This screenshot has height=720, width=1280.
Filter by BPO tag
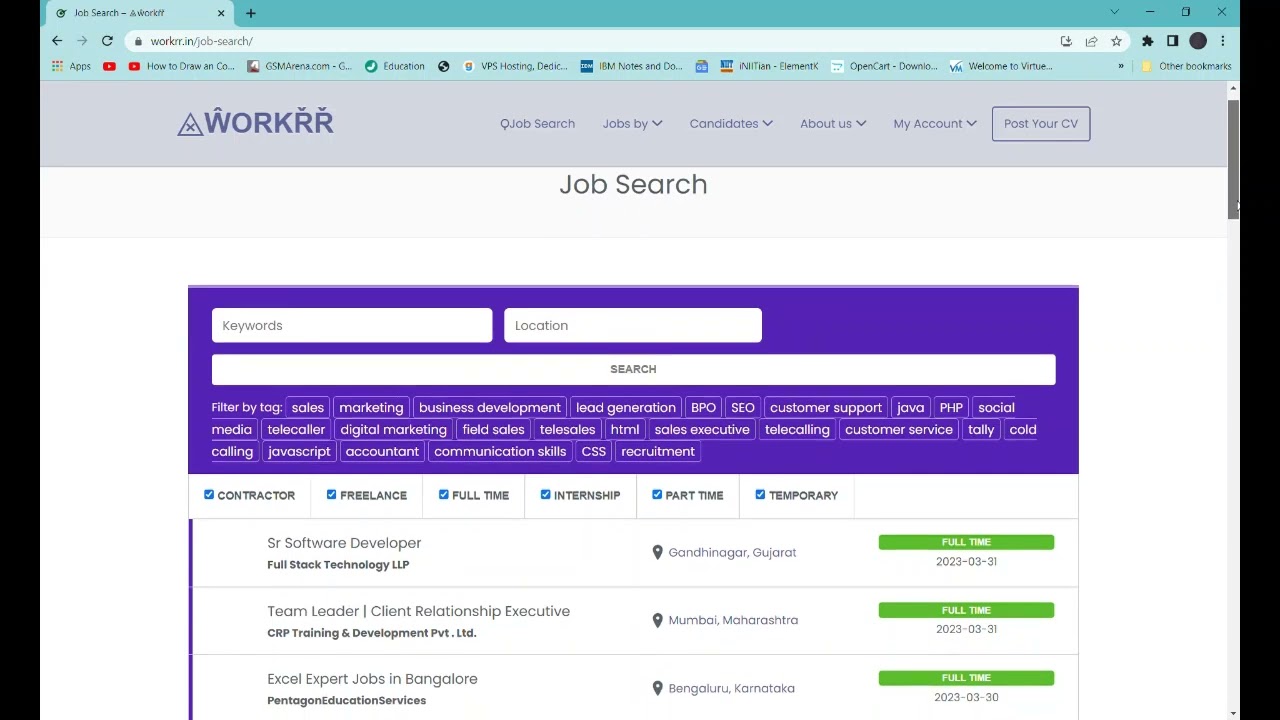tap(703, 408)
